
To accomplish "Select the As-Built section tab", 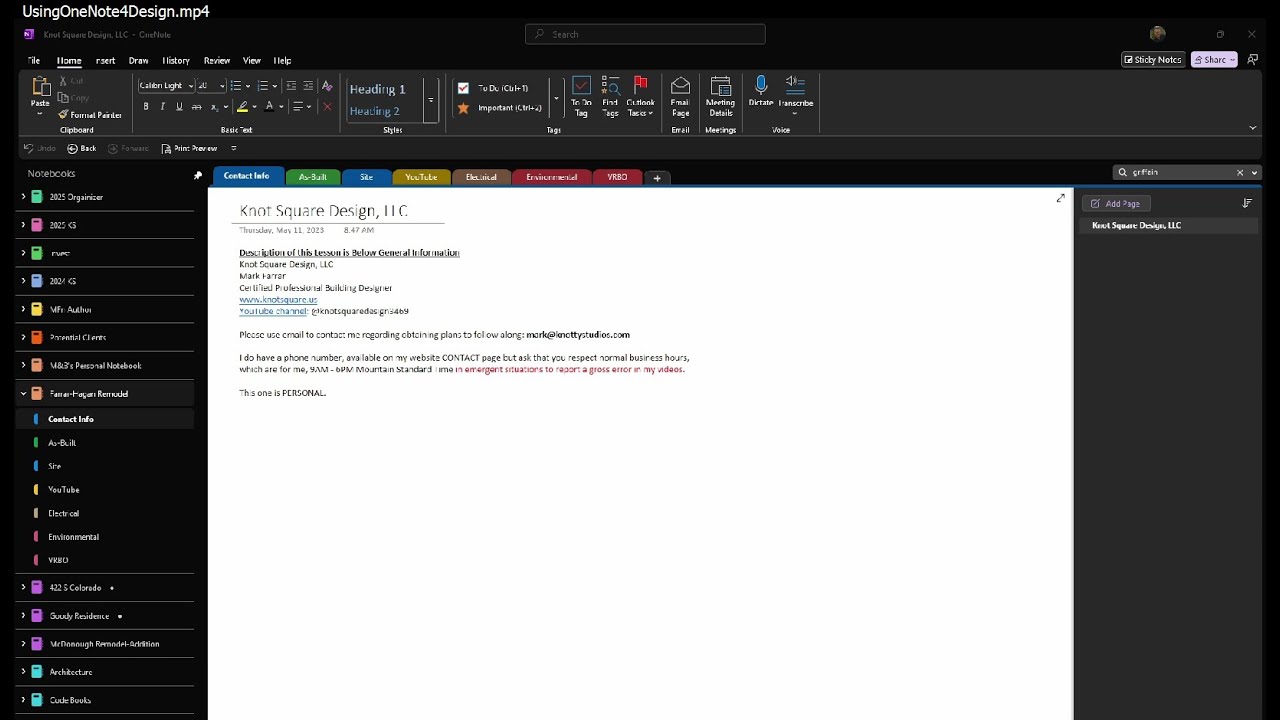I will [312, 177].
